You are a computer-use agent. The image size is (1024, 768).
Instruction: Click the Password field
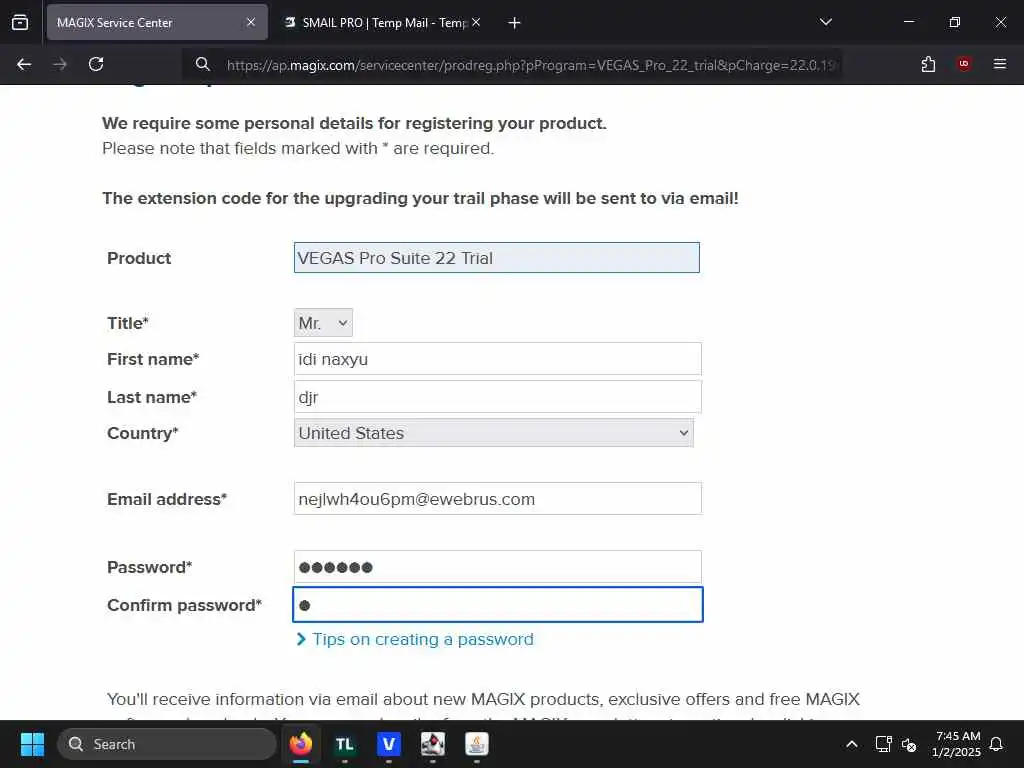click(x=498, y=567)
